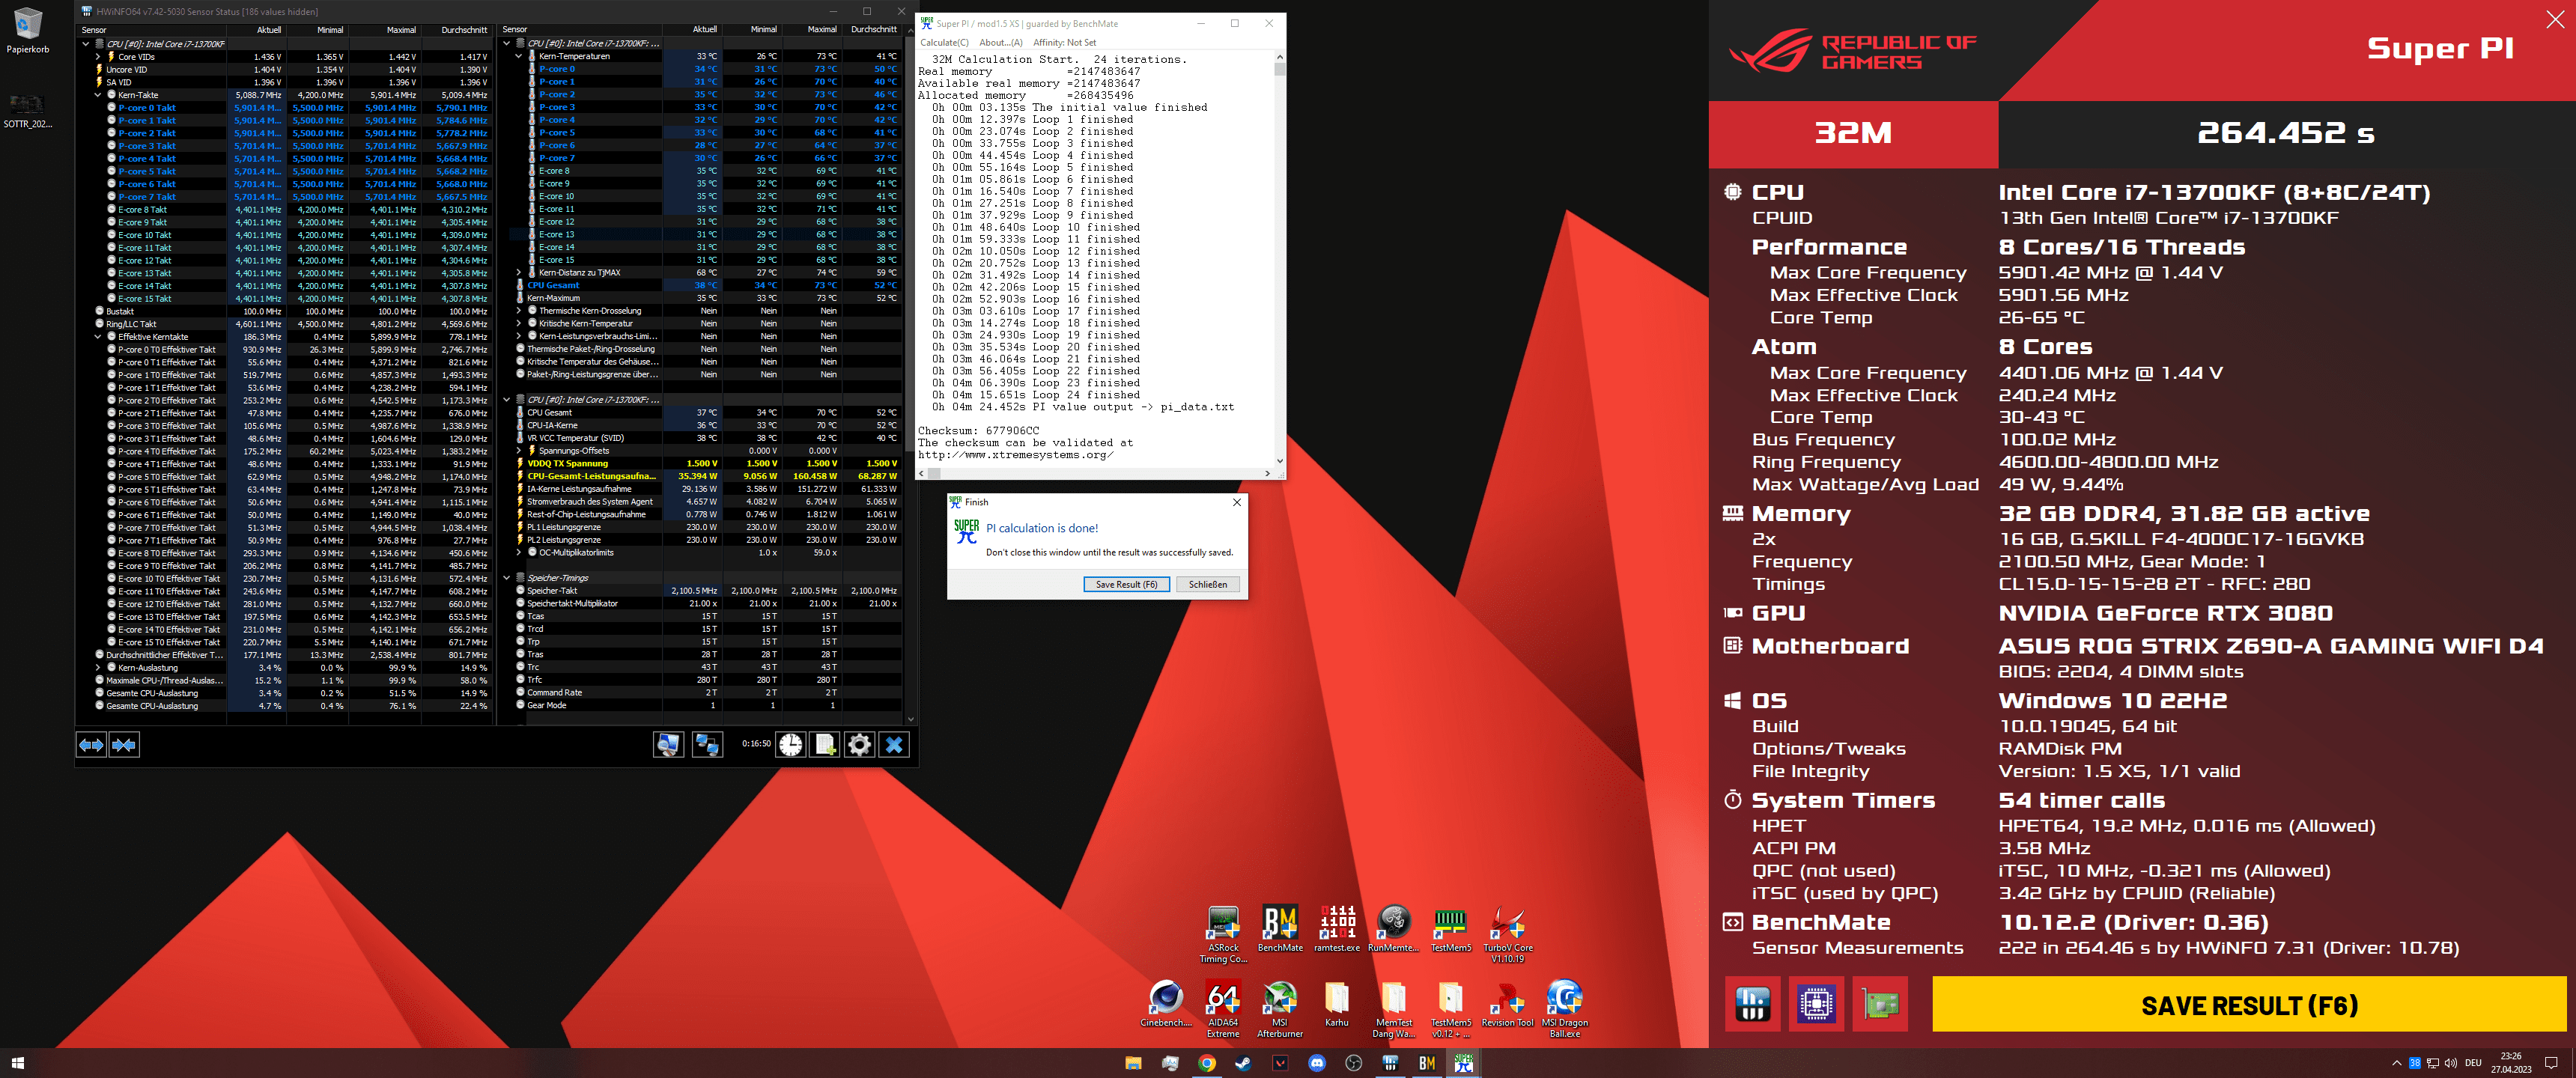The height and width of the screenshot is (1078, 2576).
Task: Collapse Kern-Temperaturen tree node
Action: click(x=519, y=56)
